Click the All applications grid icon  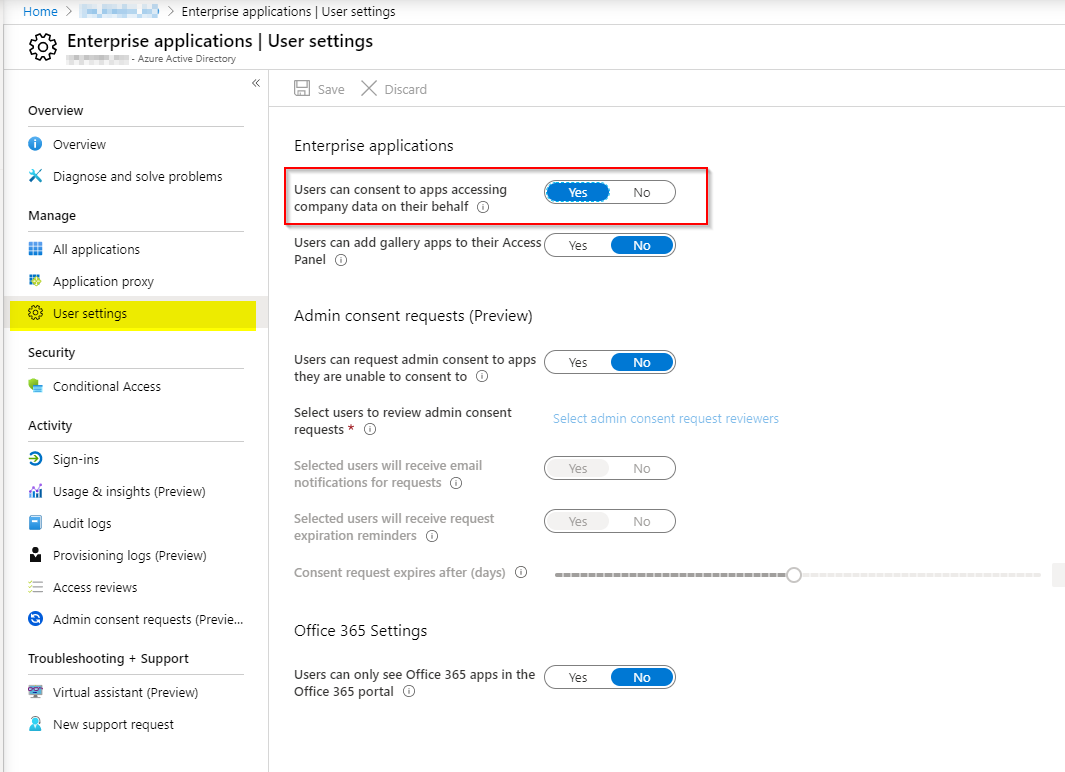point(36,249)
